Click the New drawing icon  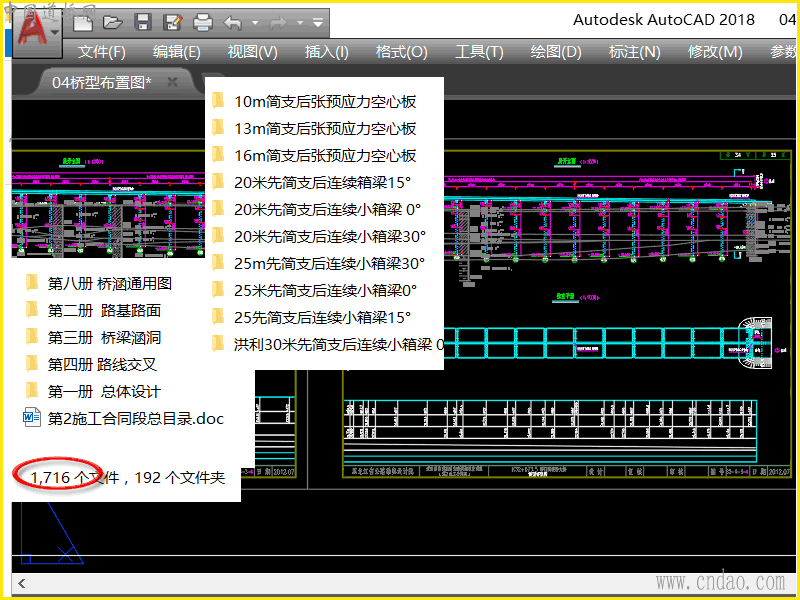(84, 21)
